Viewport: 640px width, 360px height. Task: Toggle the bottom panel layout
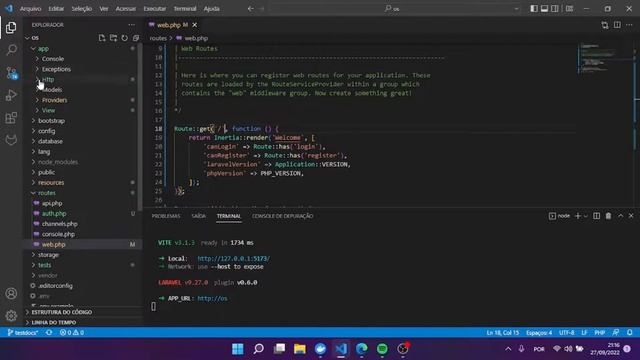[x=544, y=9]
